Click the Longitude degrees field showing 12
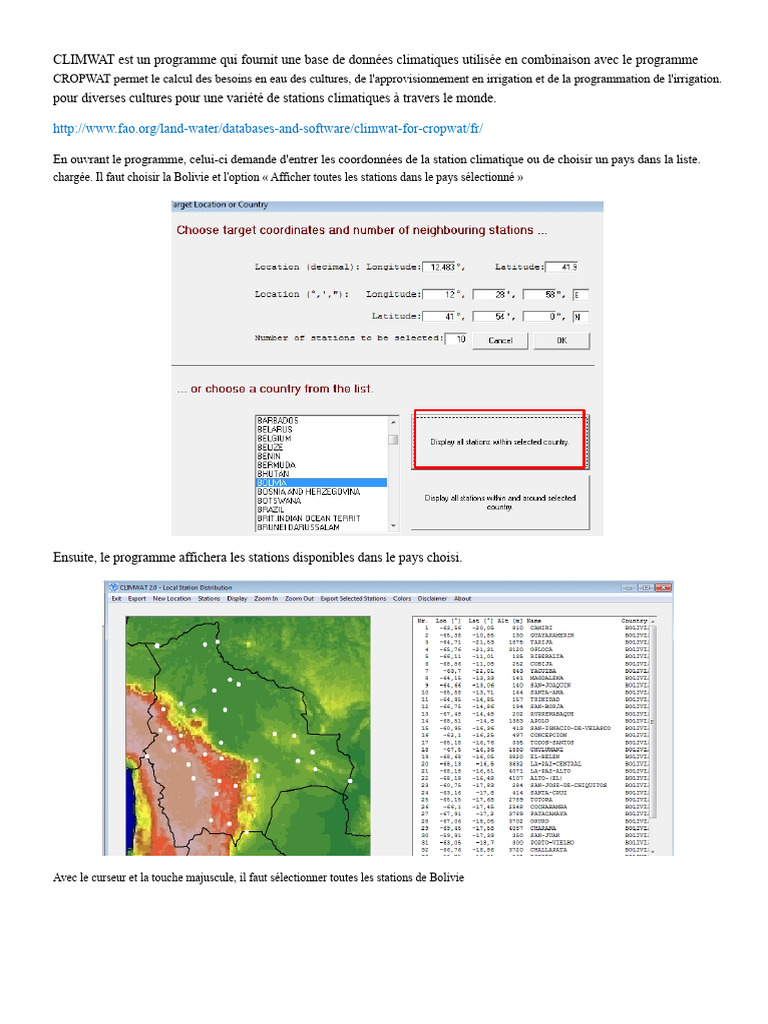768x1024 pixels. coord(440,295)
